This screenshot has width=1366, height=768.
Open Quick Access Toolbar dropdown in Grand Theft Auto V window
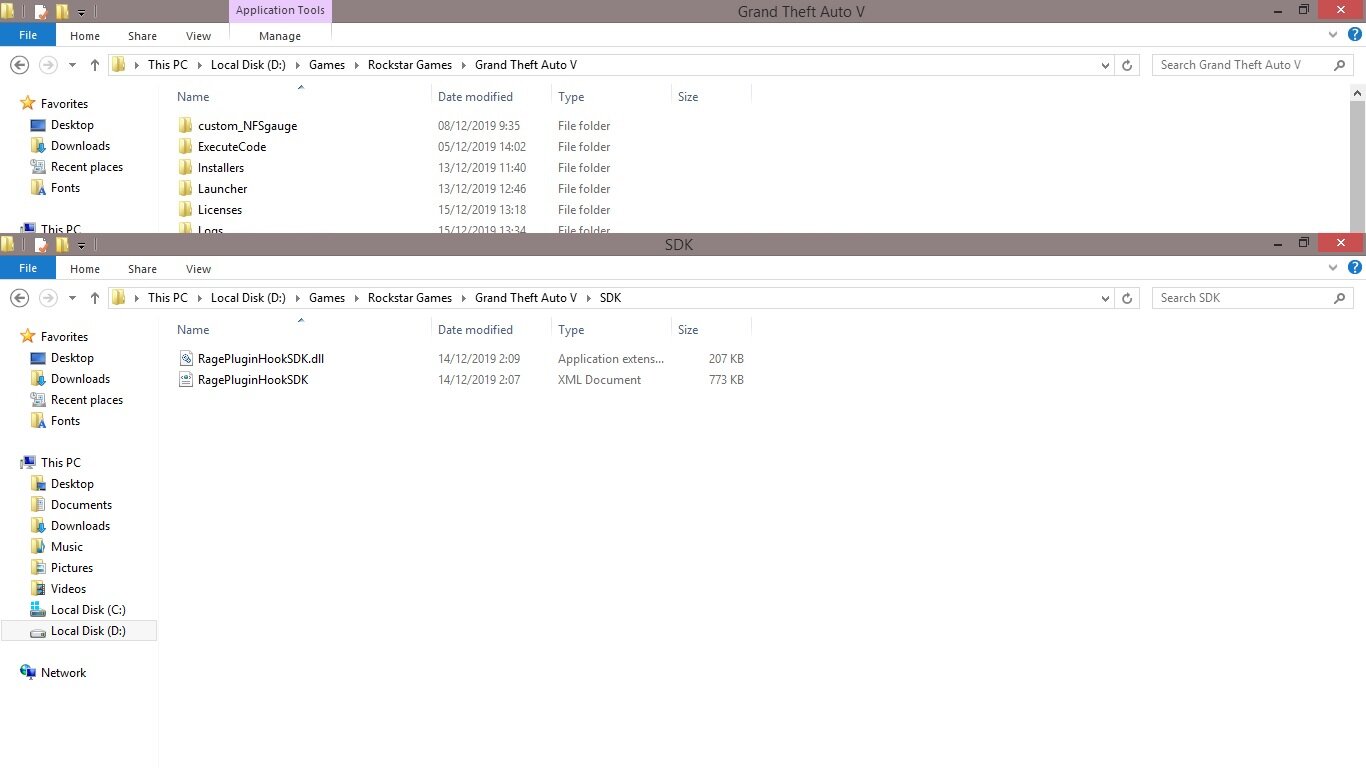point(81,13)
